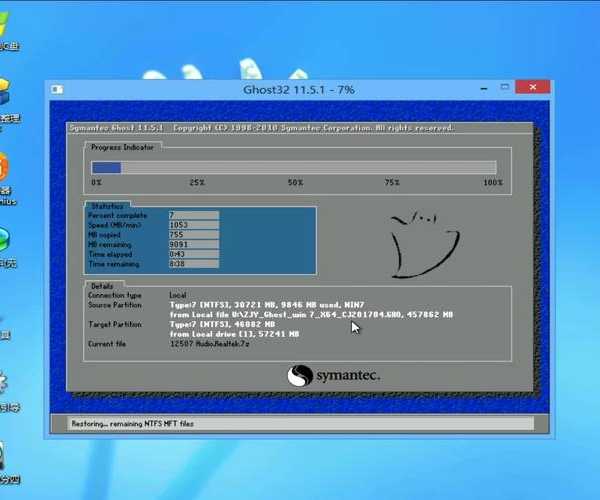Click the Time elapsed value 0:43
This screenshot has width=600, height=500.
(x=194, y=254)
